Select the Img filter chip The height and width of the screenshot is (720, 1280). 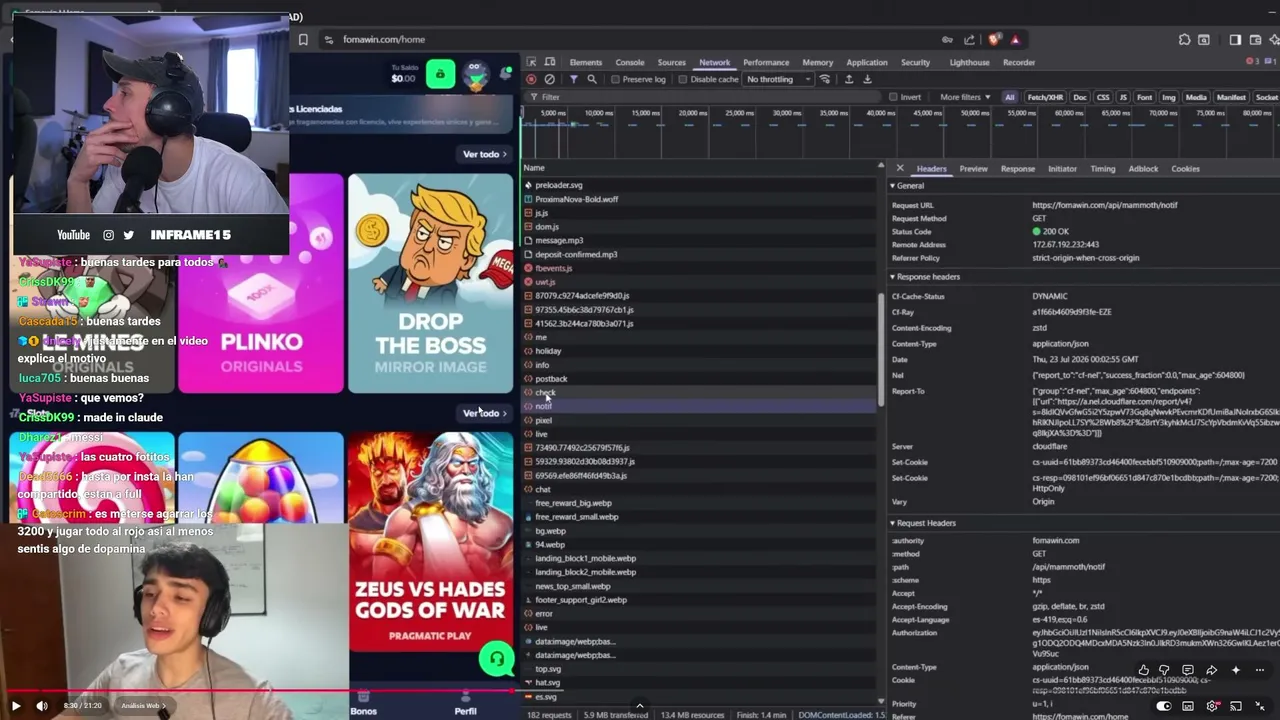pos(1168,97)
